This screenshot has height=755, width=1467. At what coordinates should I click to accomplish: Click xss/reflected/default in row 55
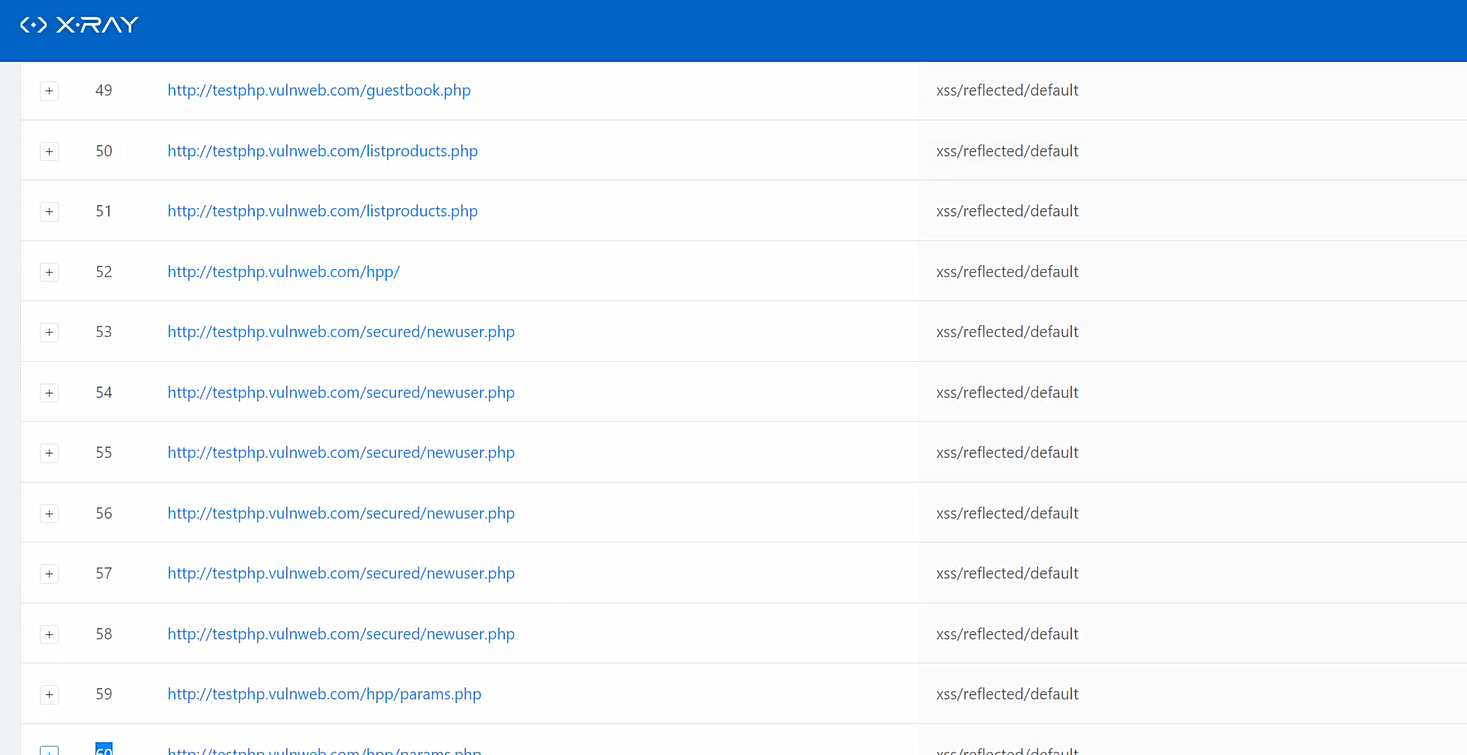tap(1007, 453)
